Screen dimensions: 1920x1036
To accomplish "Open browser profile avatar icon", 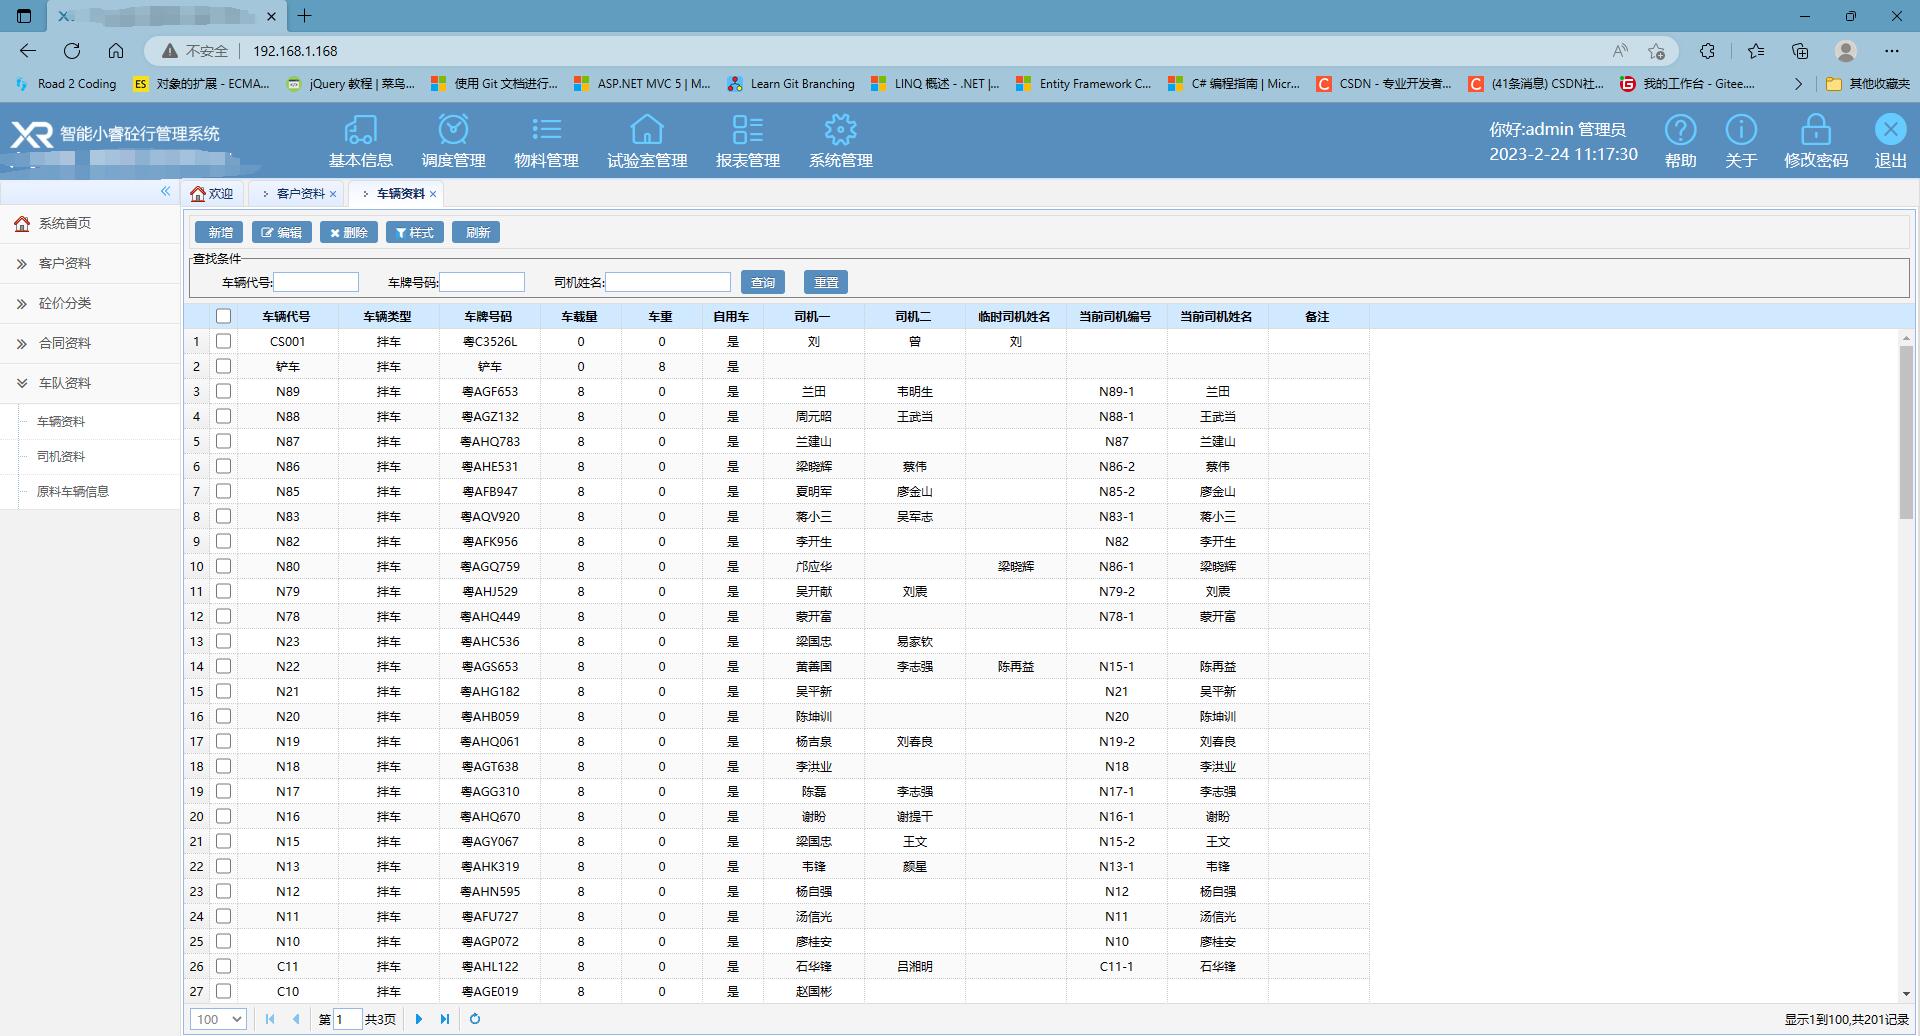I will [x=1846, y=51].
